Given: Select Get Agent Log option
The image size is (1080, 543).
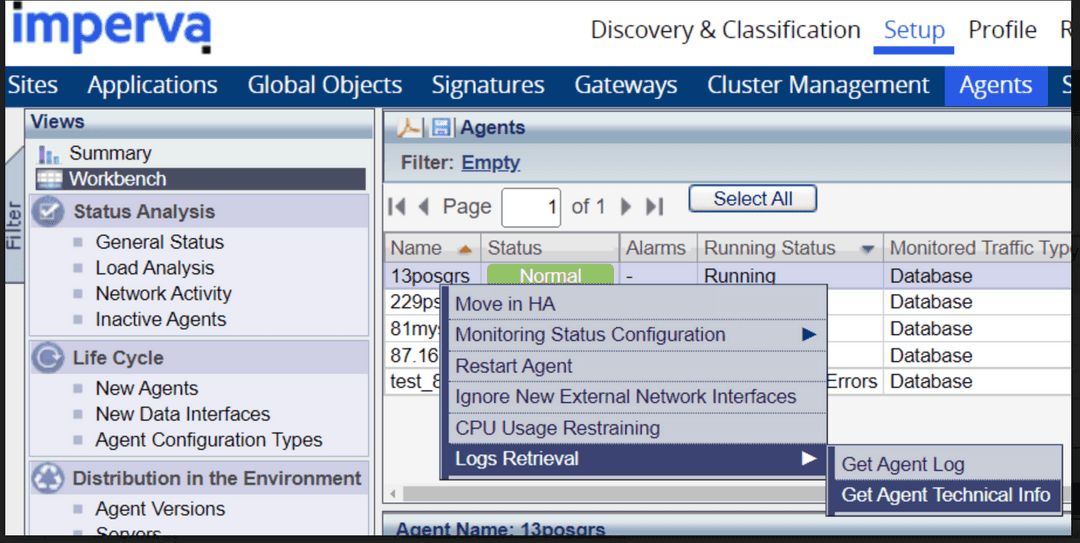Looking at the screenshot, I should [903, 464].
